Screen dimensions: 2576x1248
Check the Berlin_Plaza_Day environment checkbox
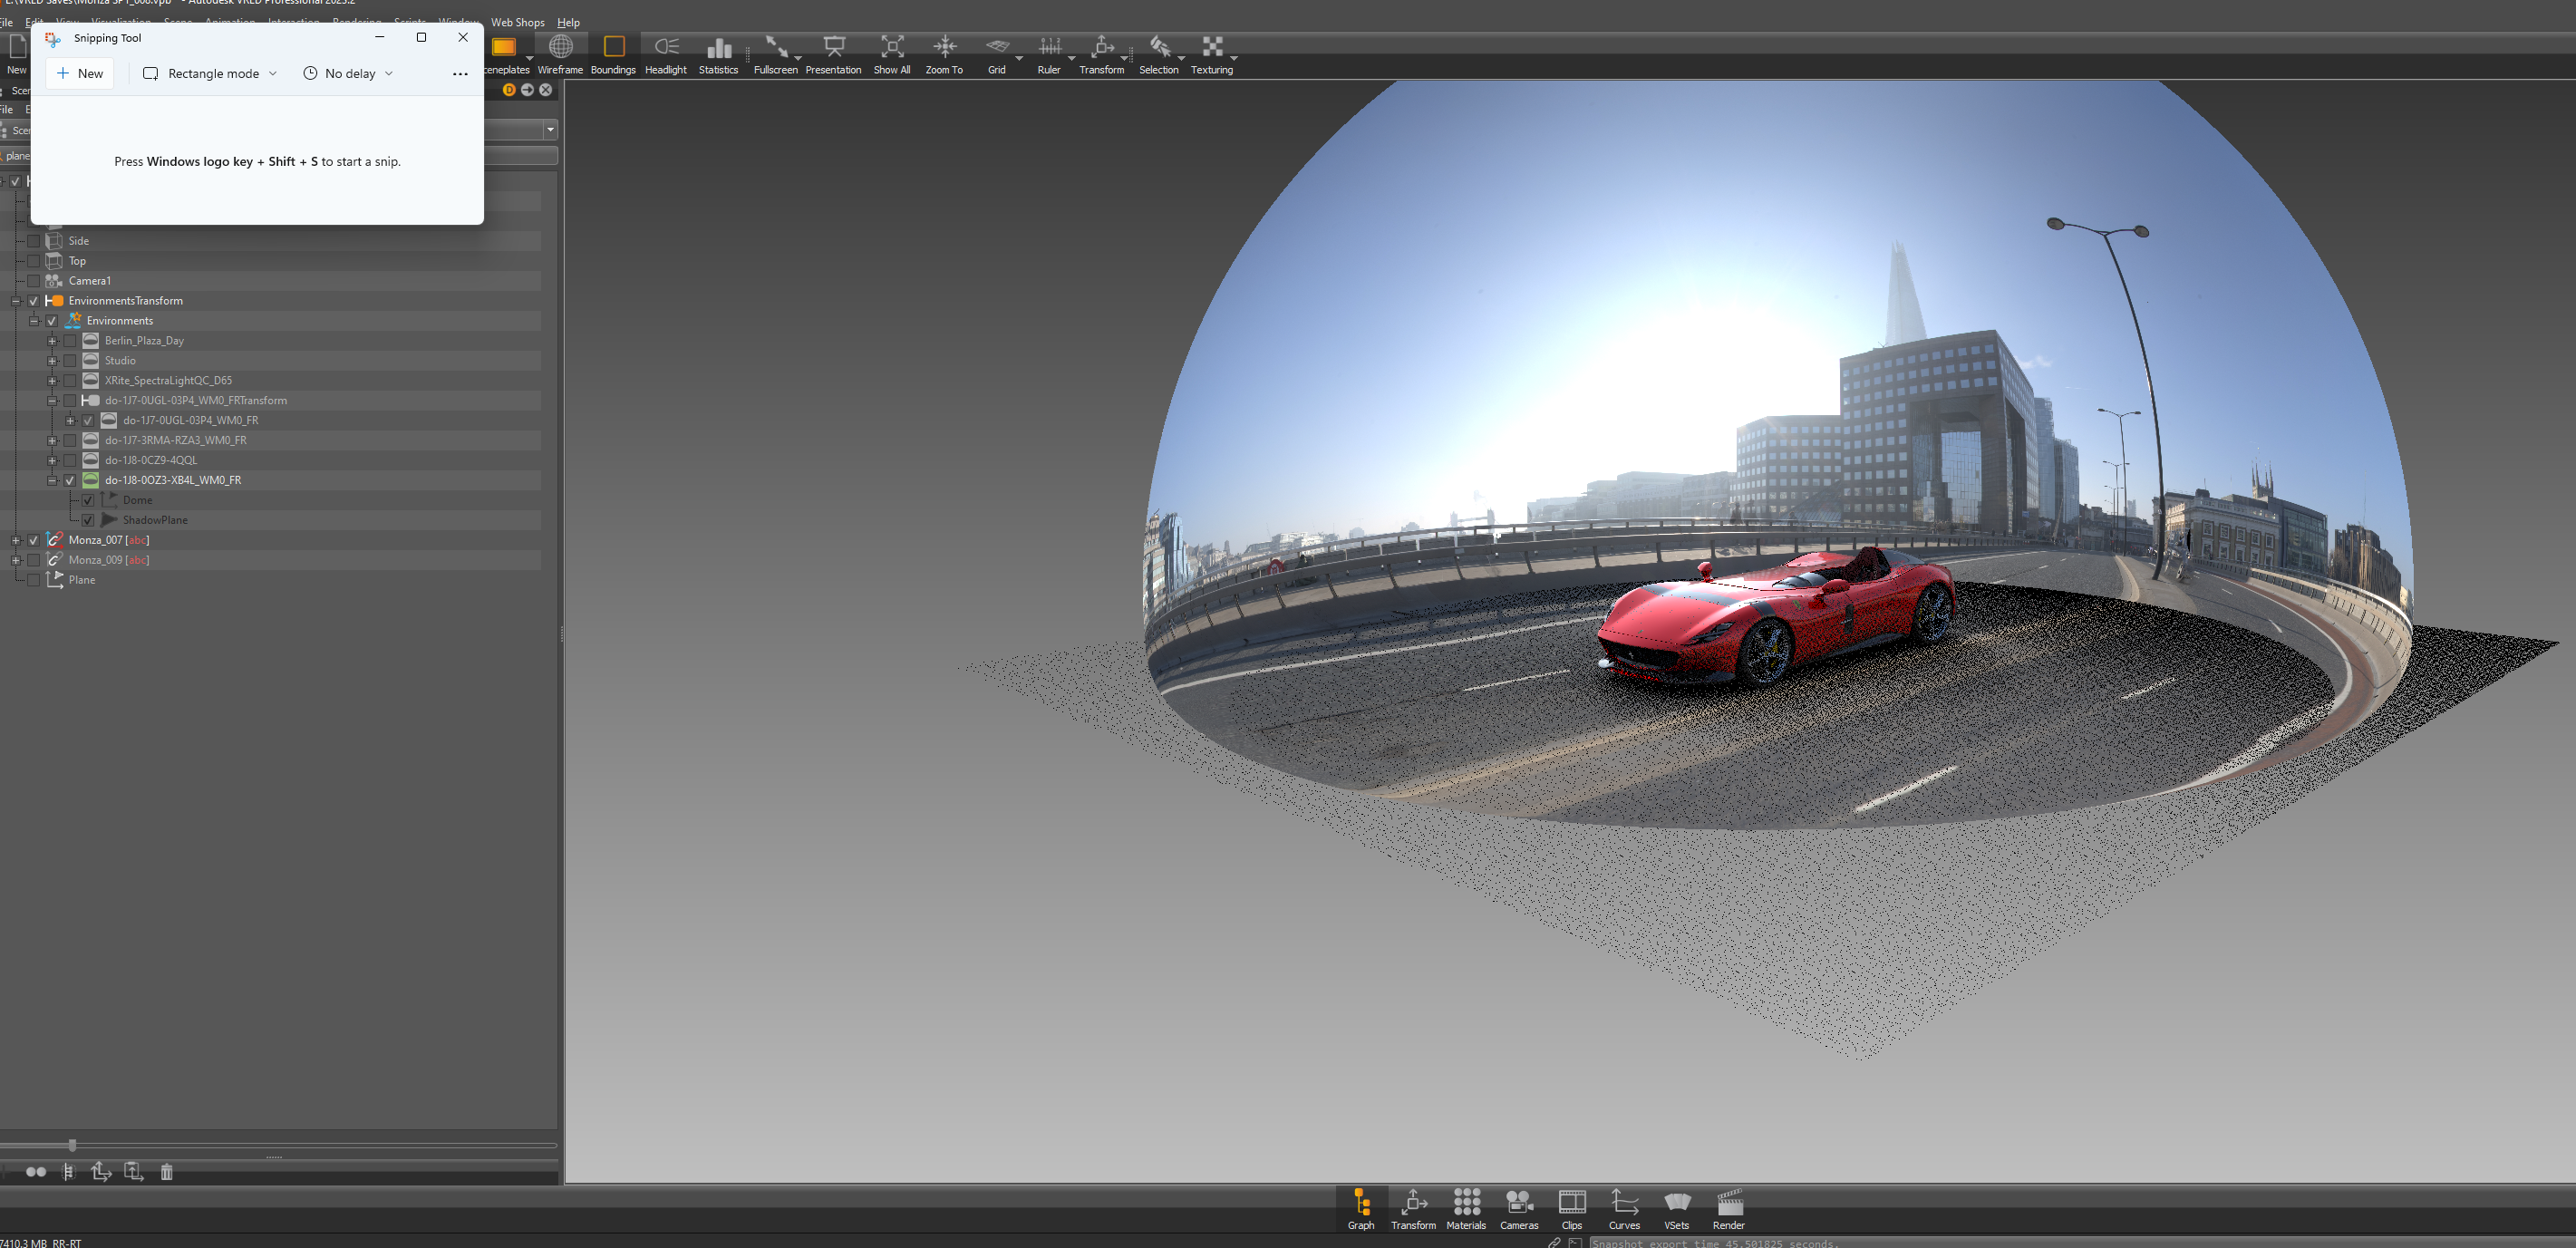(x=70, y=341)
